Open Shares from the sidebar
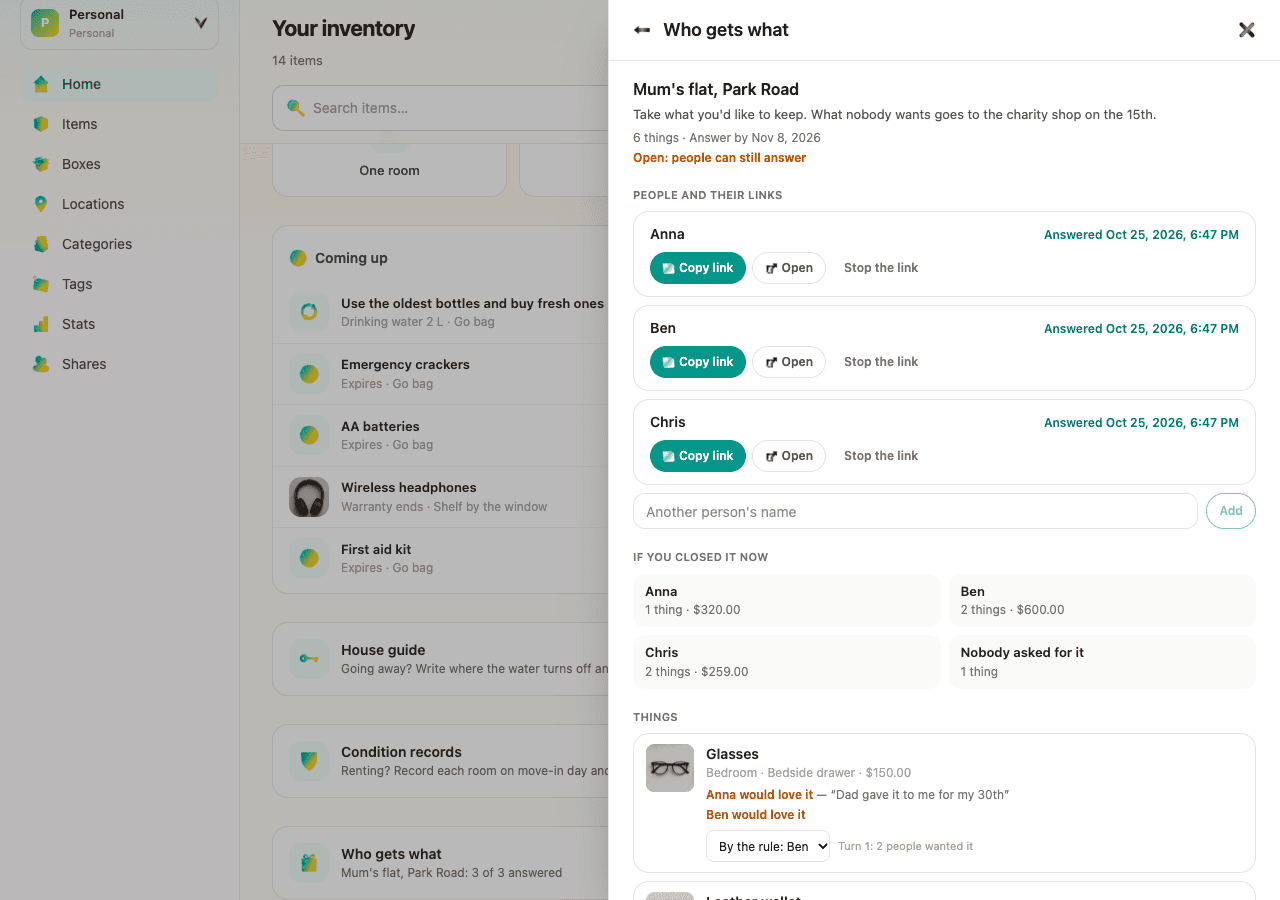Image resolution: width=1280 pixels, height=900 pixels. coord(120,364)
